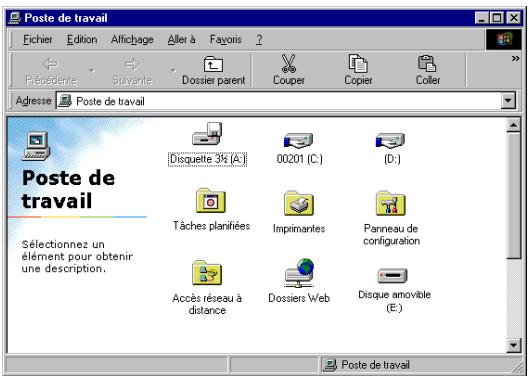Open the Aller à menu
The width and height of the screenshot is (529, 376).
[x=182, y=39]
